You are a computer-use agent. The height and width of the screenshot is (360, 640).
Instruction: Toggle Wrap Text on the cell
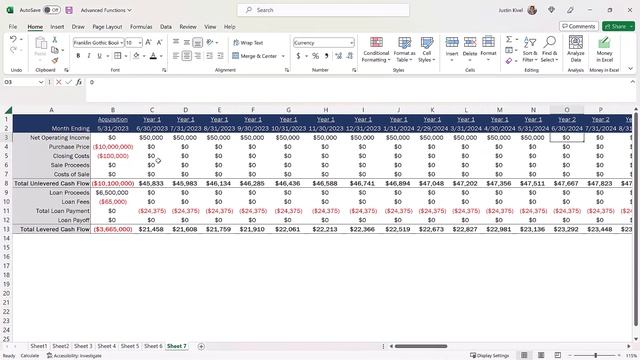click(248, 42)
